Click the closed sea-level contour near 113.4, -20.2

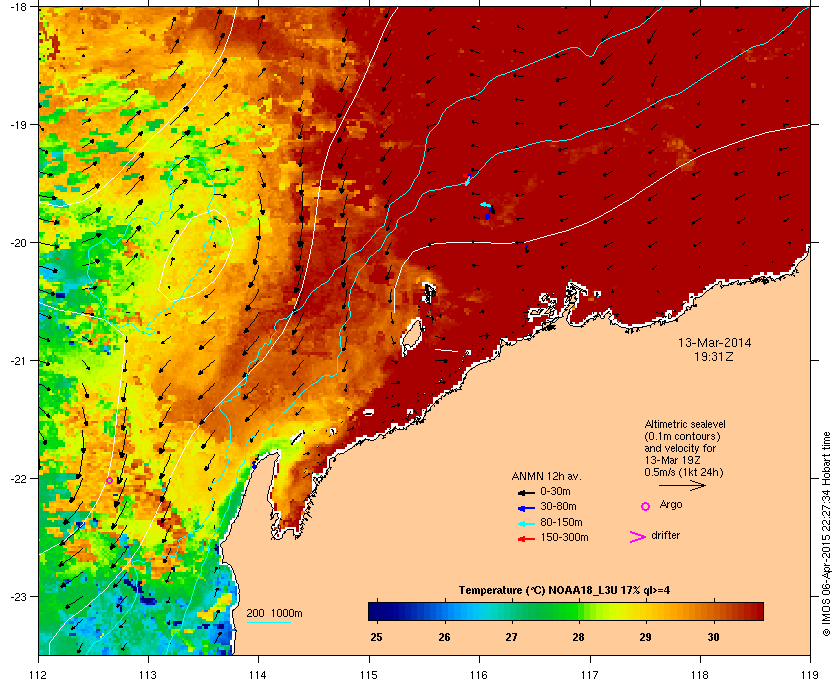(196, 255)
